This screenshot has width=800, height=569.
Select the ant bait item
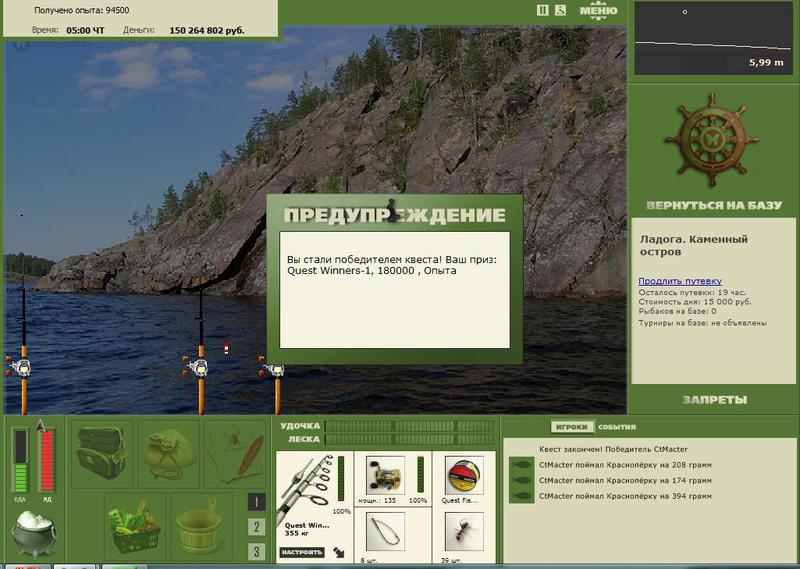tap(464, 532)
